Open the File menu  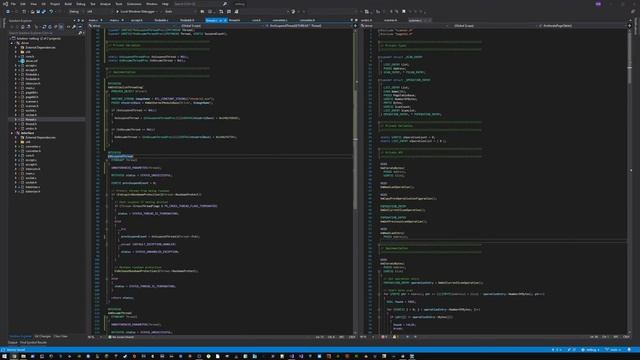point(13,4)
